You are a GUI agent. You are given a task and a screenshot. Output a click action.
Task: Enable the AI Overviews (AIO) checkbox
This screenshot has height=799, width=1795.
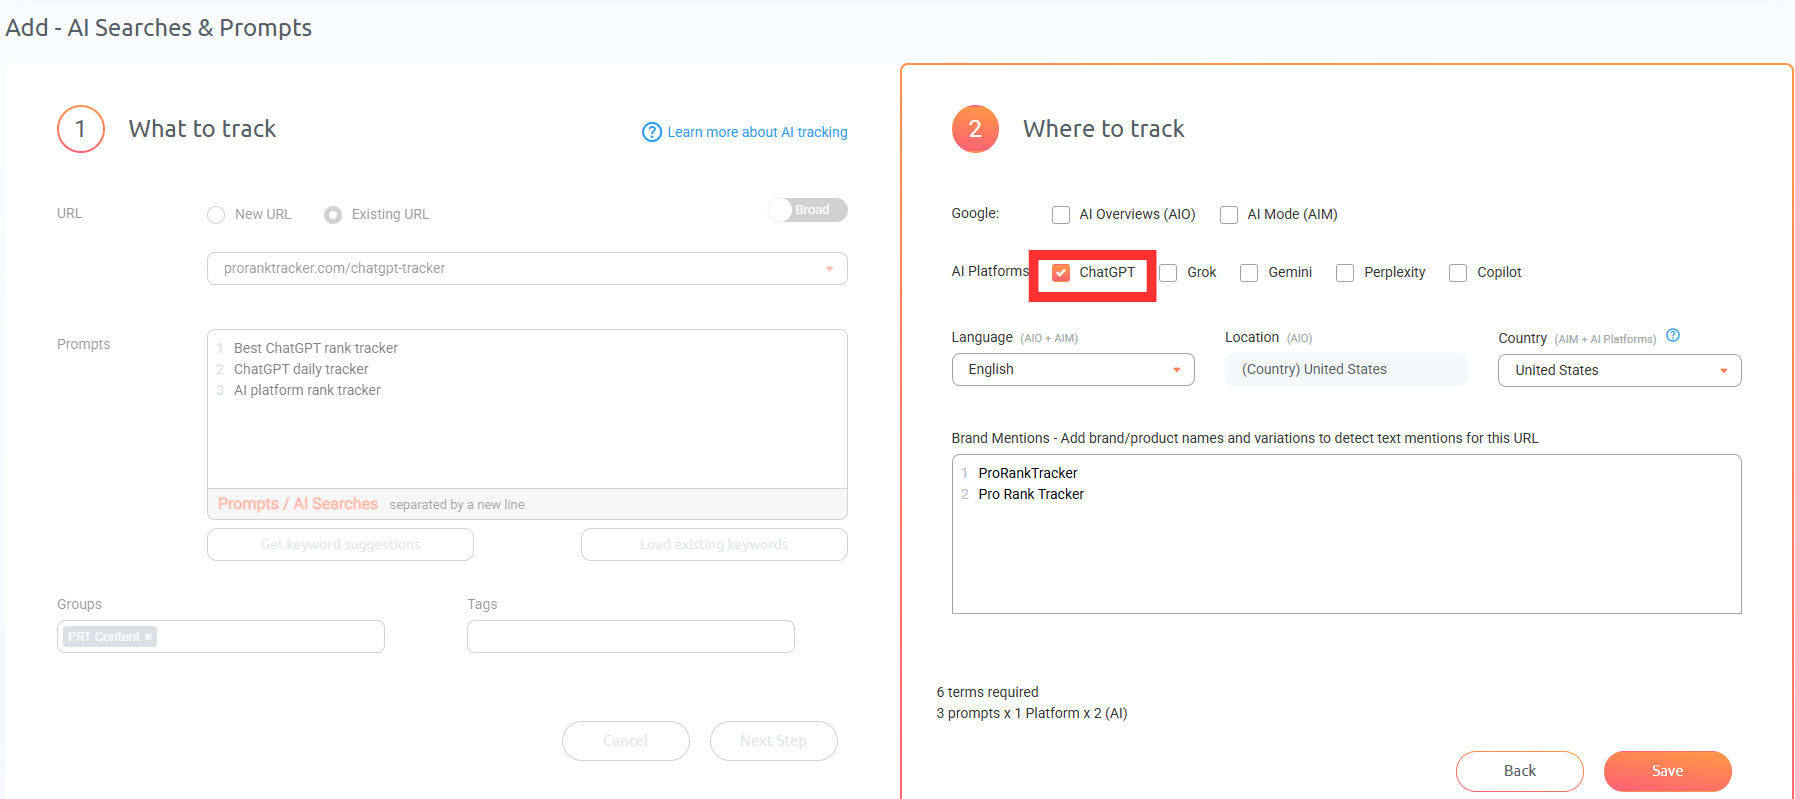(x=1061, y=215)
